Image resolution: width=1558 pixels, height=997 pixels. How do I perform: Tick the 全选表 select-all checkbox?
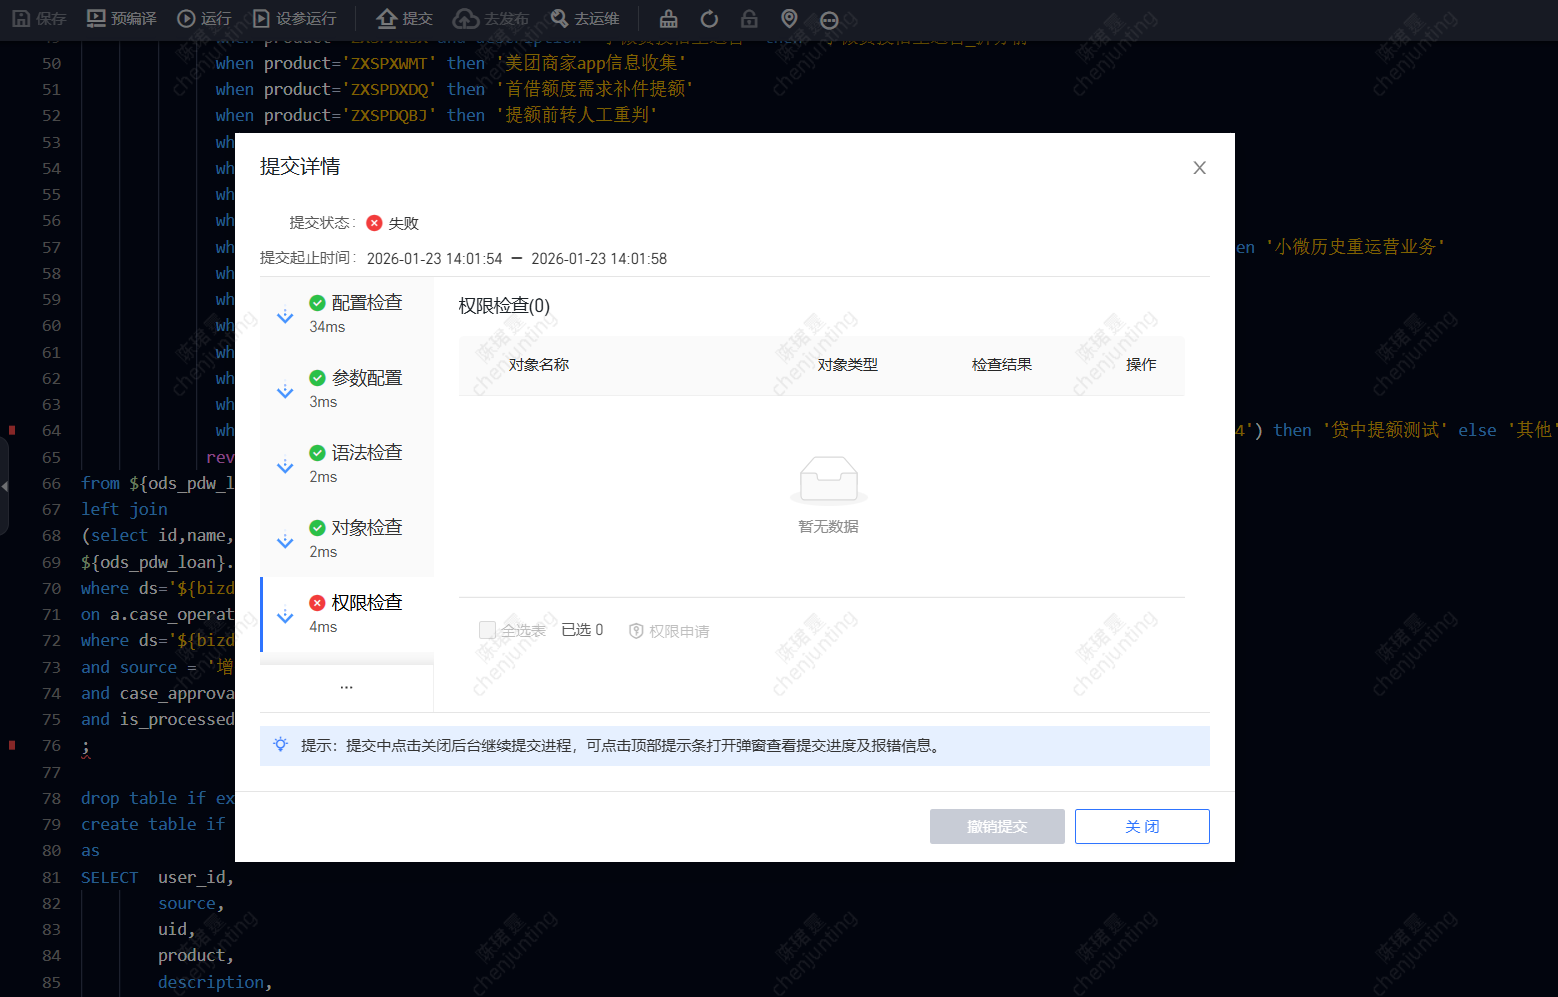click(488, 630)
